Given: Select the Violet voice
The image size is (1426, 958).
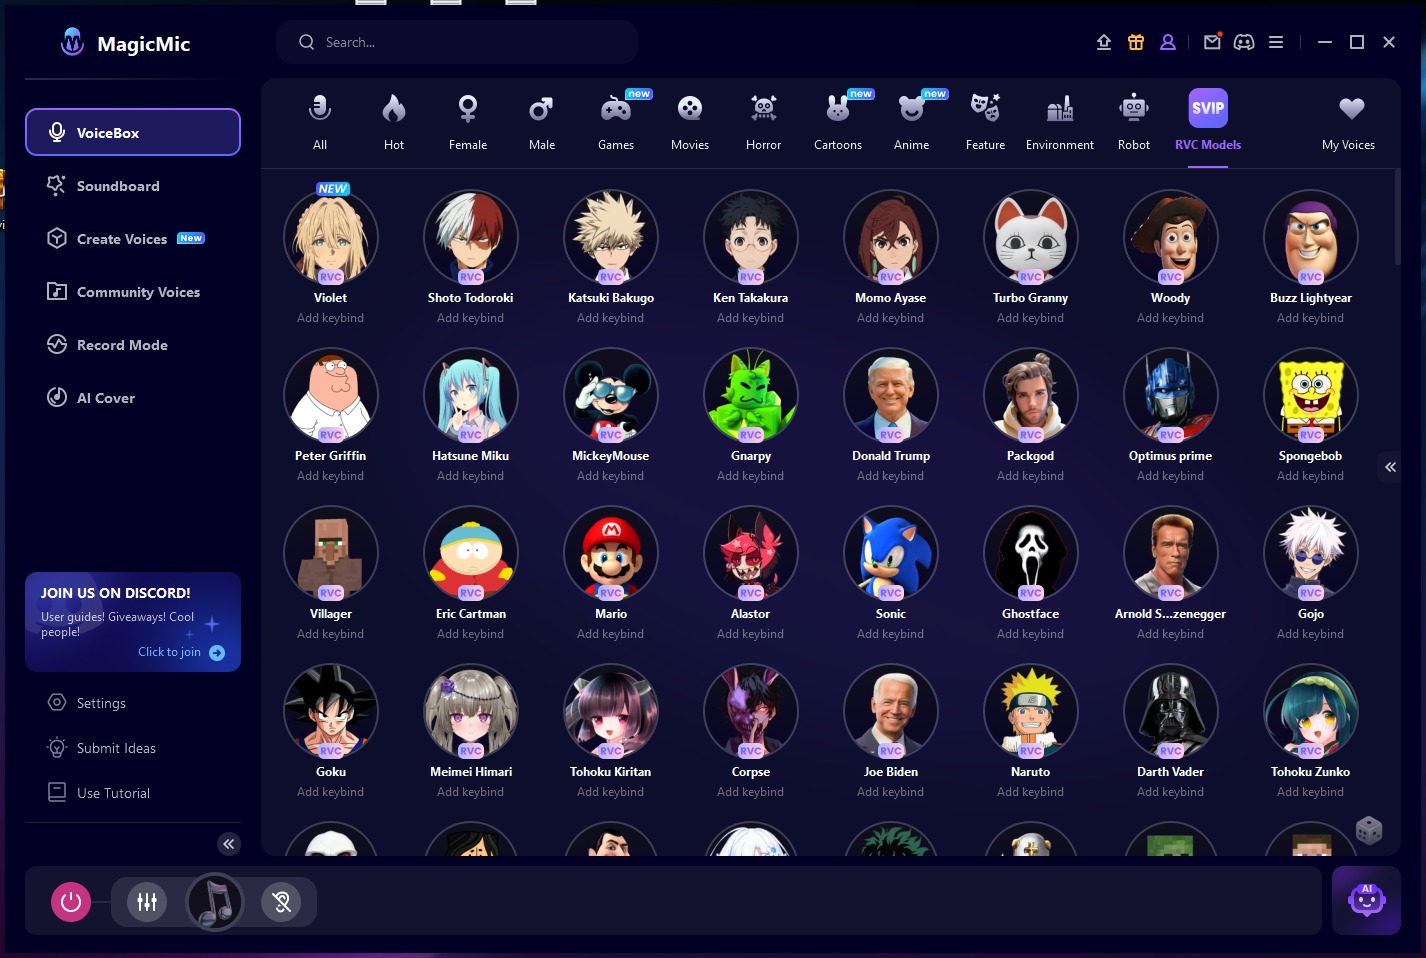Looking at the screenshot, I should pyautogui.click(x=331, y=238).
